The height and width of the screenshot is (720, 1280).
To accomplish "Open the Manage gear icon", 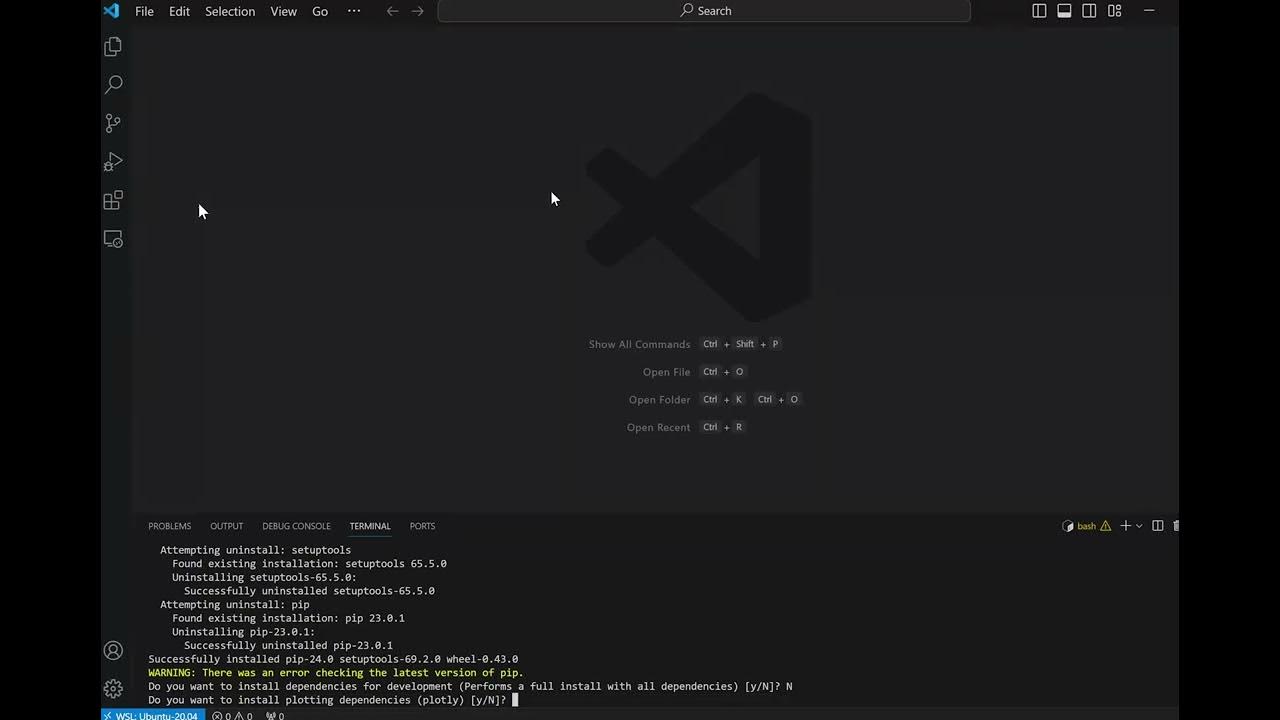I will 113,689.
